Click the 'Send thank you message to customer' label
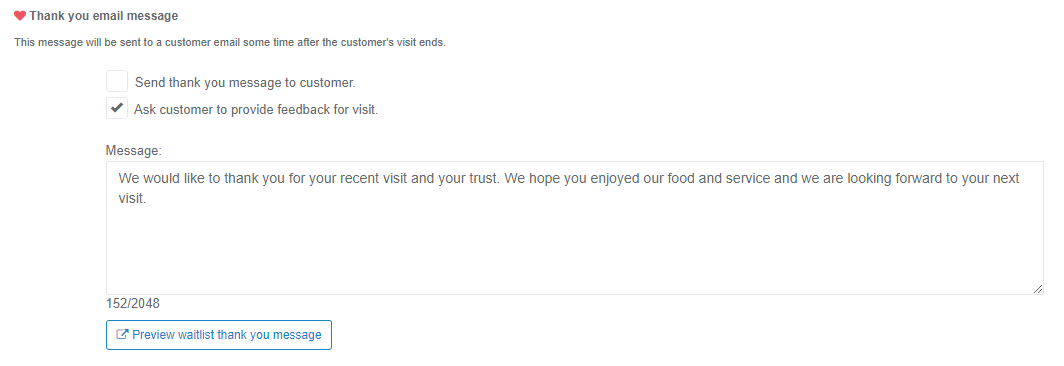The height and width of the screenshot is (366, 1064). [x=245, y=83]
